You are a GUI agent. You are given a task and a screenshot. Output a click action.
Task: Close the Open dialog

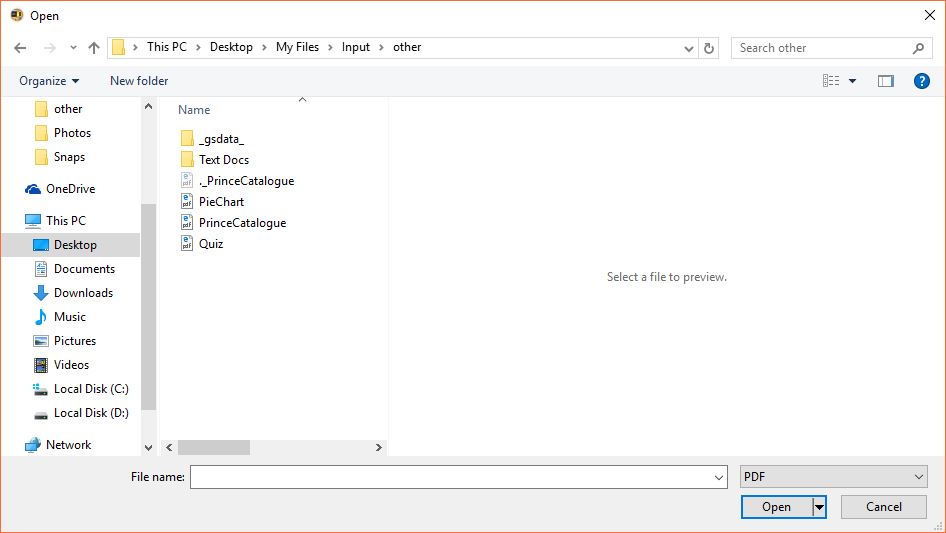coord(930,15)
